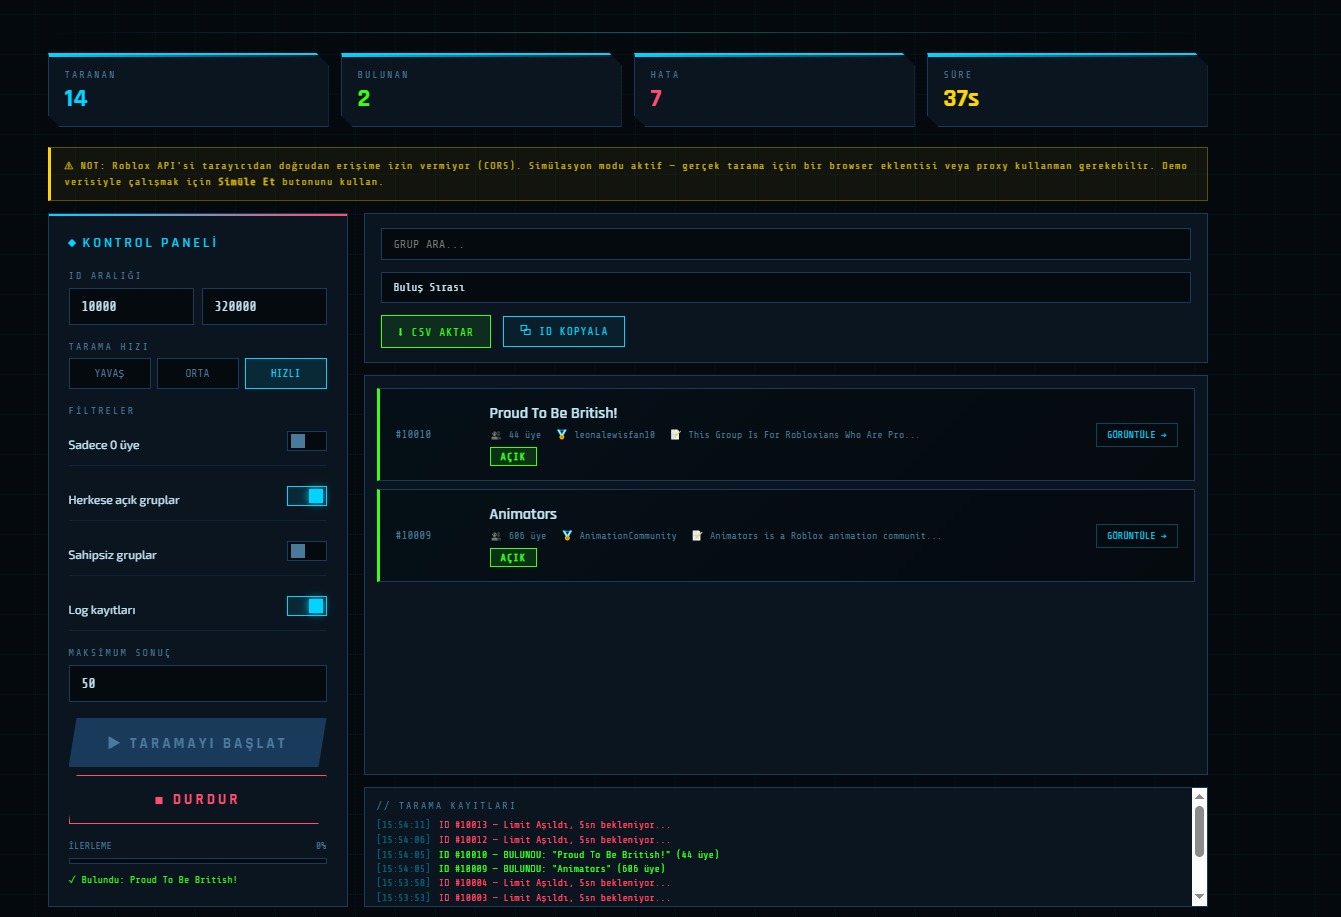1341x917 pixels.
Task: Click the play icon on Taramayı Başlat
Action: tap(114, 743)
